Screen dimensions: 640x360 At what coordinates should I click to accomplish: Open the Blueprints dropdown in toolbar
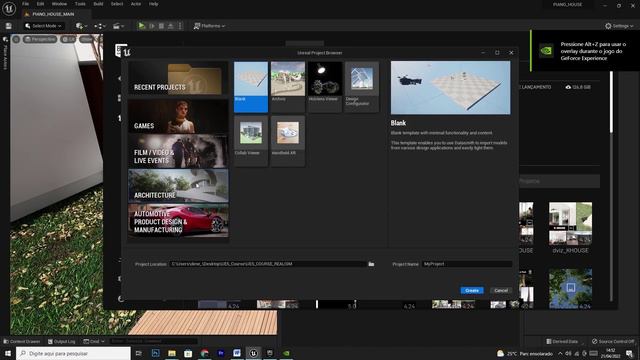(100, 26)
